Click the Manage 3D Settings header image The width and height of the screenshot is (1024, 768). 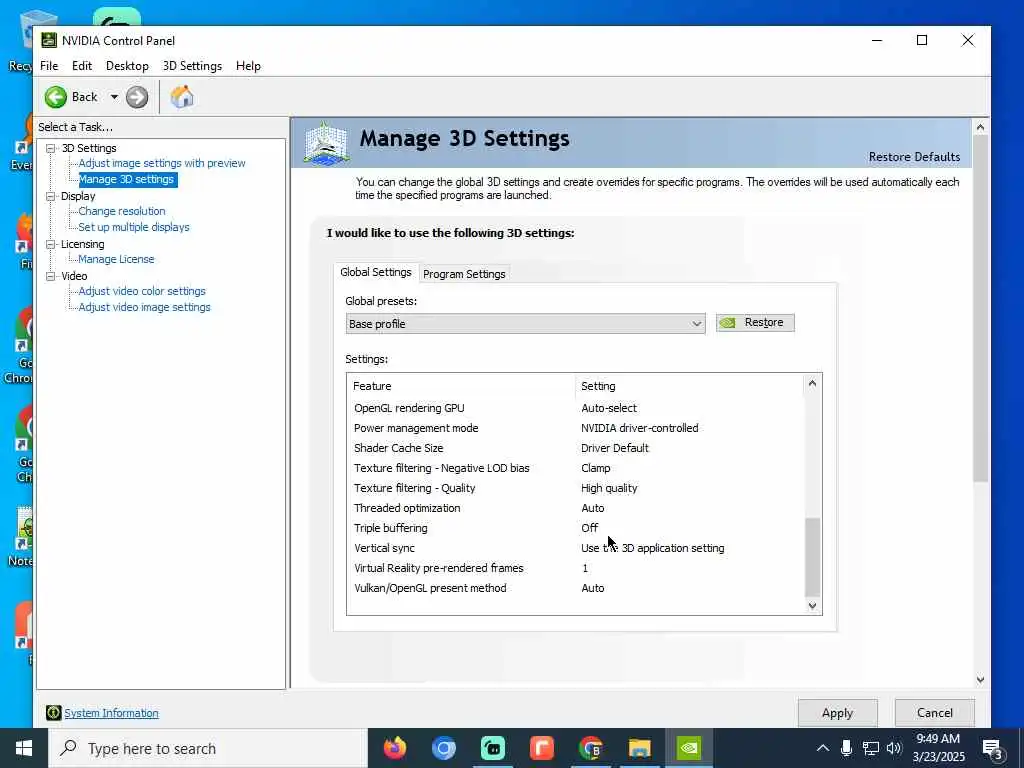click(327, 142)
